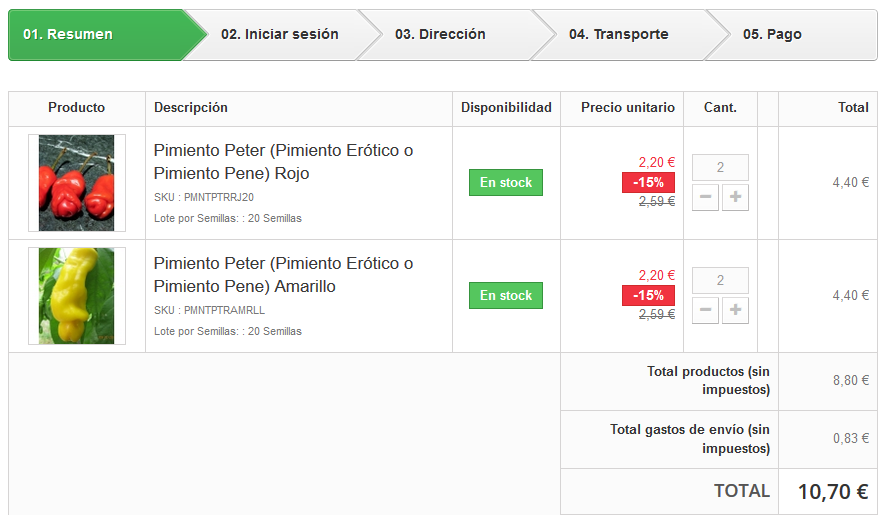Click the -15% discount badge for Rojo
The image size is (887, 522).
tap(648, 182)
